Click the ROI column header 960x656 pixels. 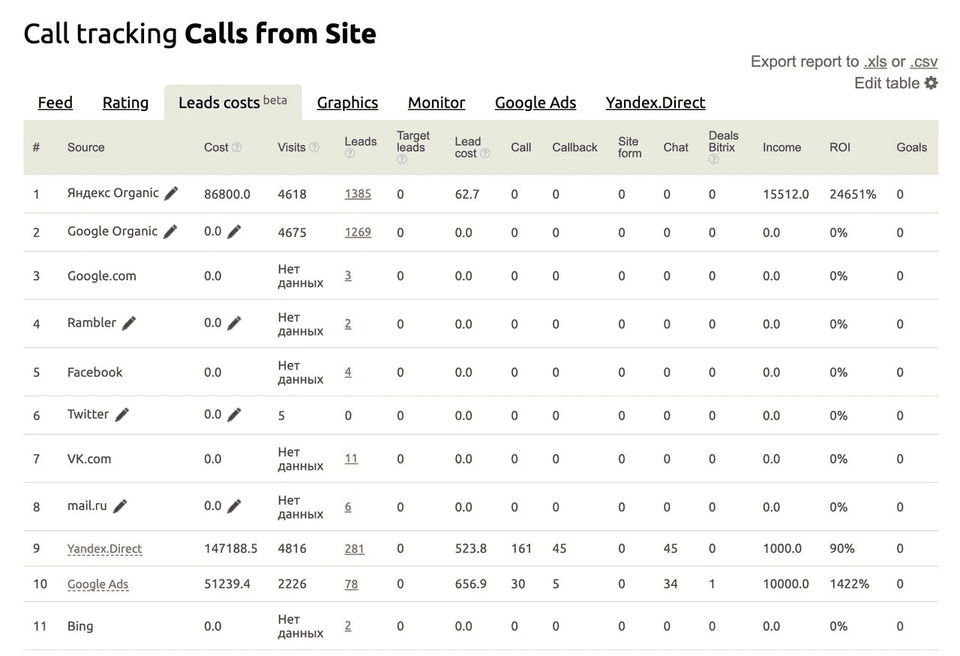tap(839, 147)
